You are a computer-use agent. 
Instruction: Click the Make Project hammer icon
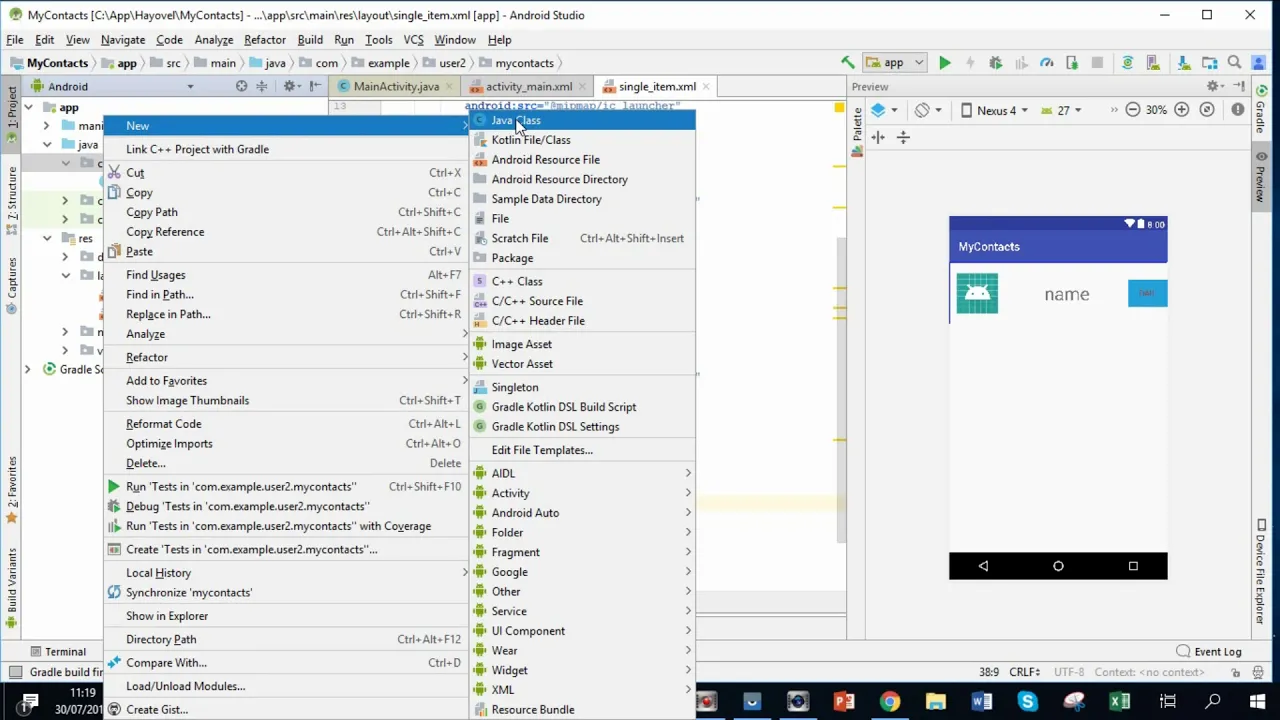point(848,62)
